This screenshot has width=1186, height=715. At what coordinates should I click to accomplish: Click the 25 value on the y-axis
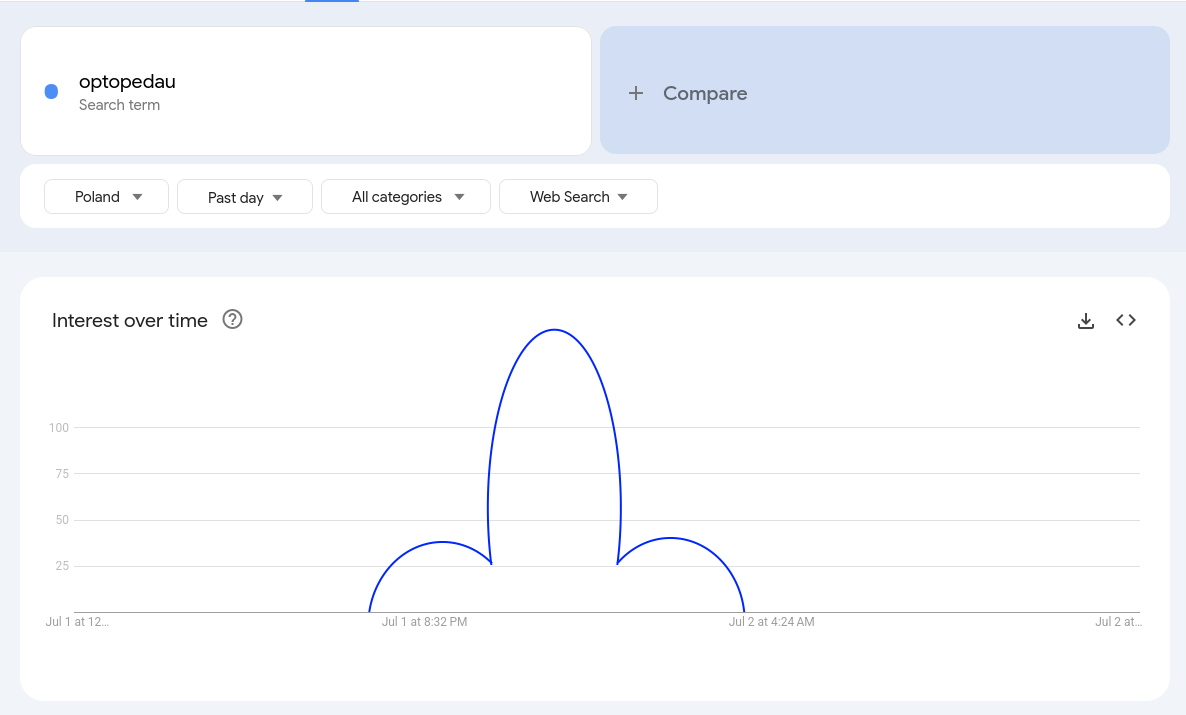62,566
